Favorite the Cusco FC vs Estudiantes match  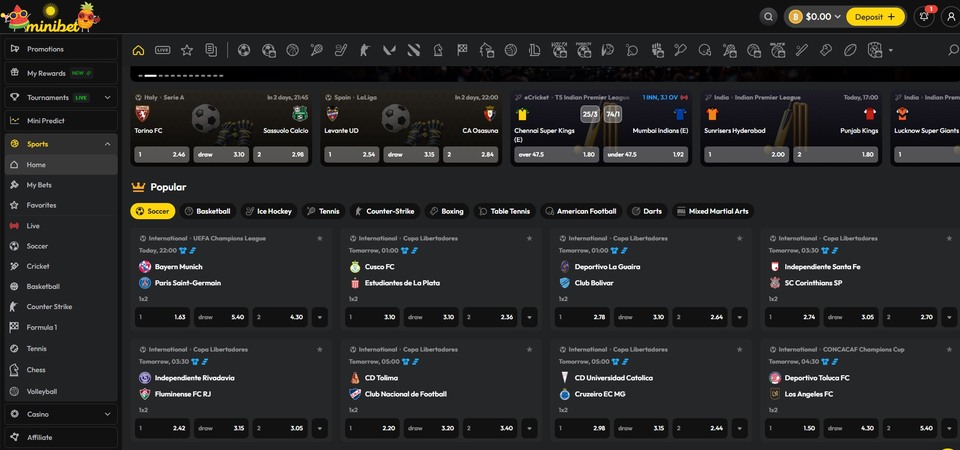(x=530, y=238)
